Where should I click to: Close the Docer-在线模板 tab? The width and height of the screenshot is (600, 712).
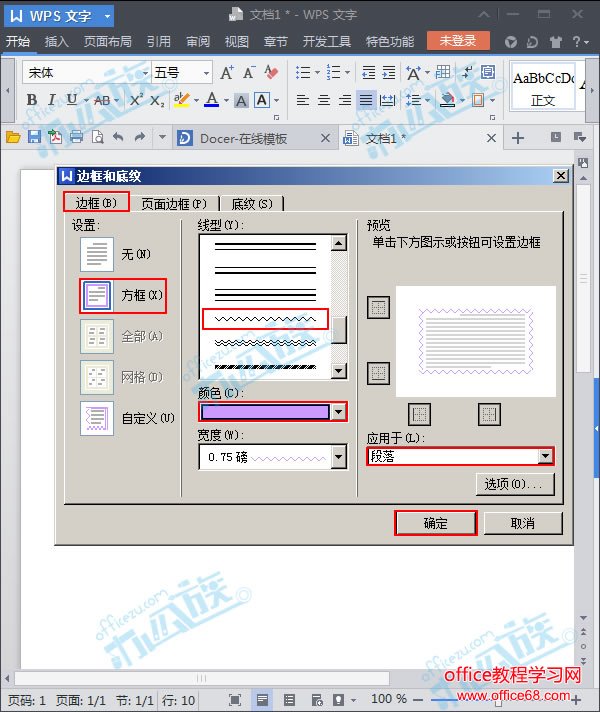coord(325,138)
